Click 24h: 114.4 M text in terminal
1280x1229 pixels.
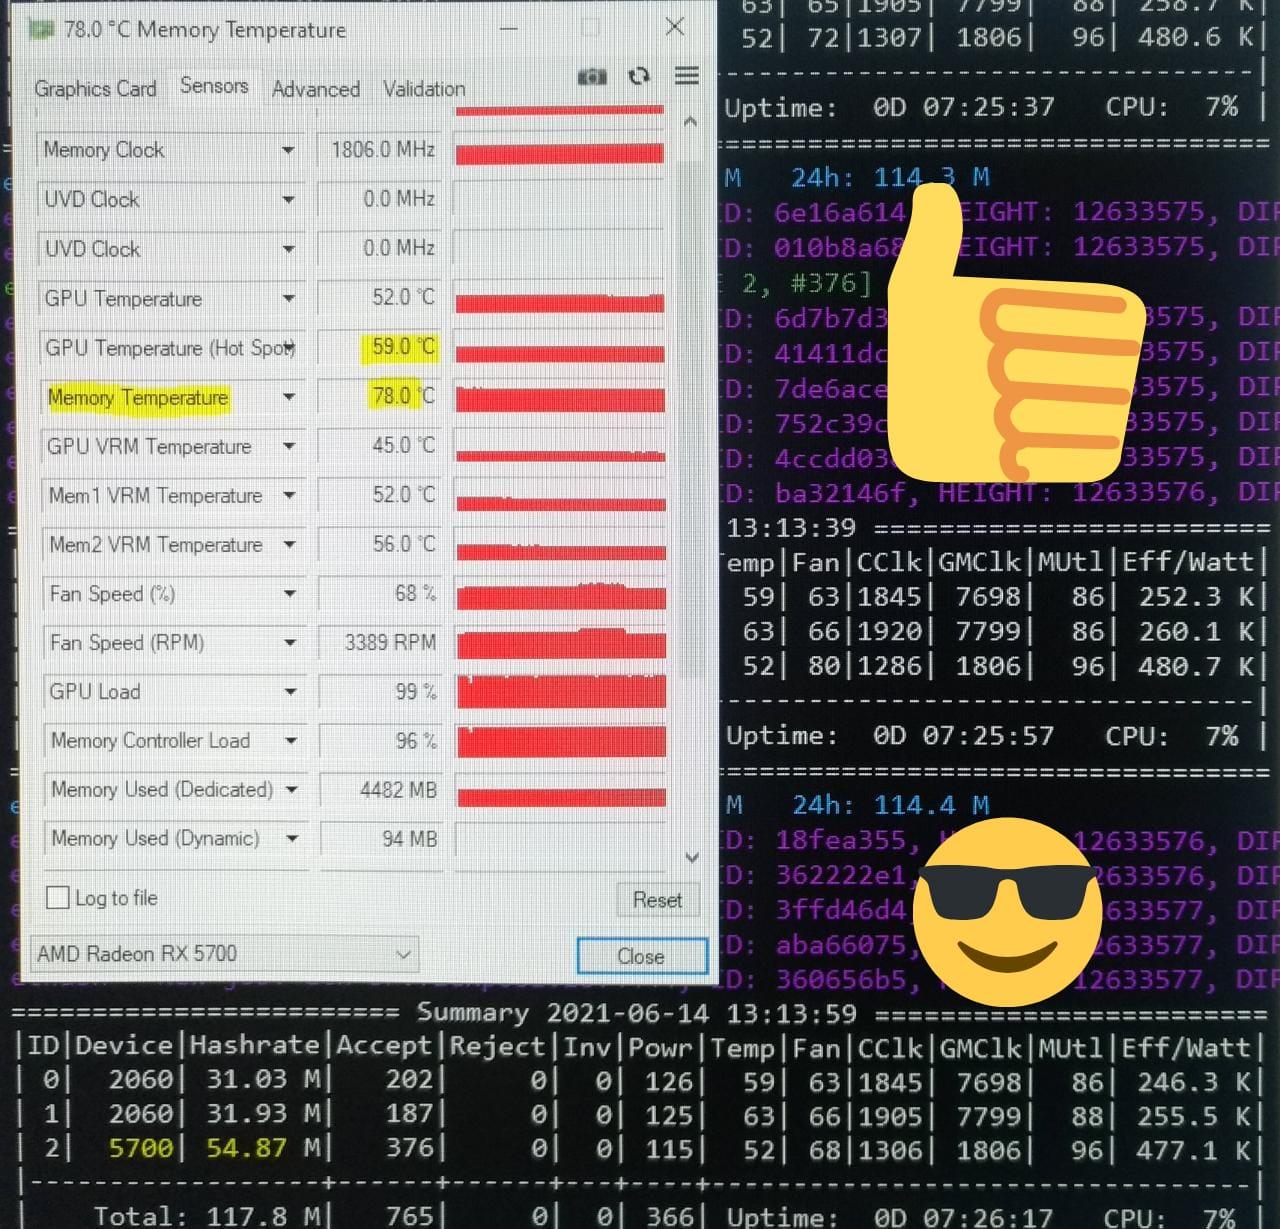click(x=891, y=806)
